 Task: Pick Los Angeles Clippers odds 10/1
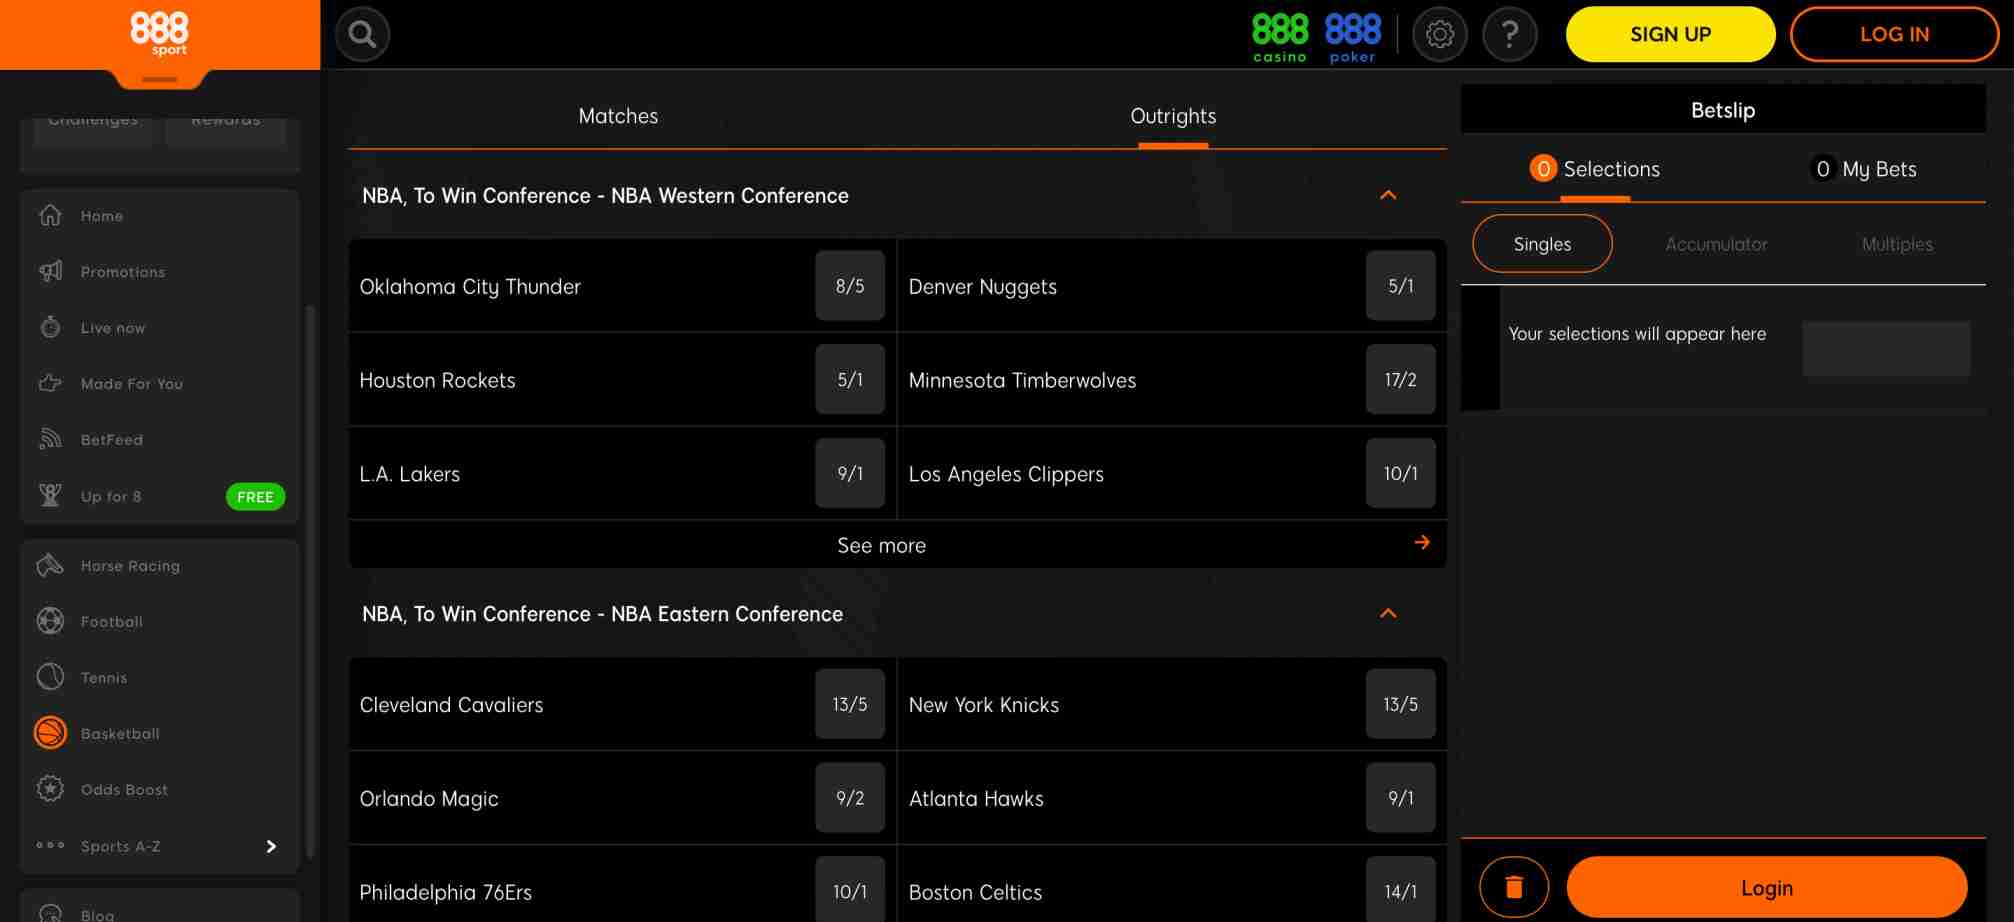[x=1400, y=473]
